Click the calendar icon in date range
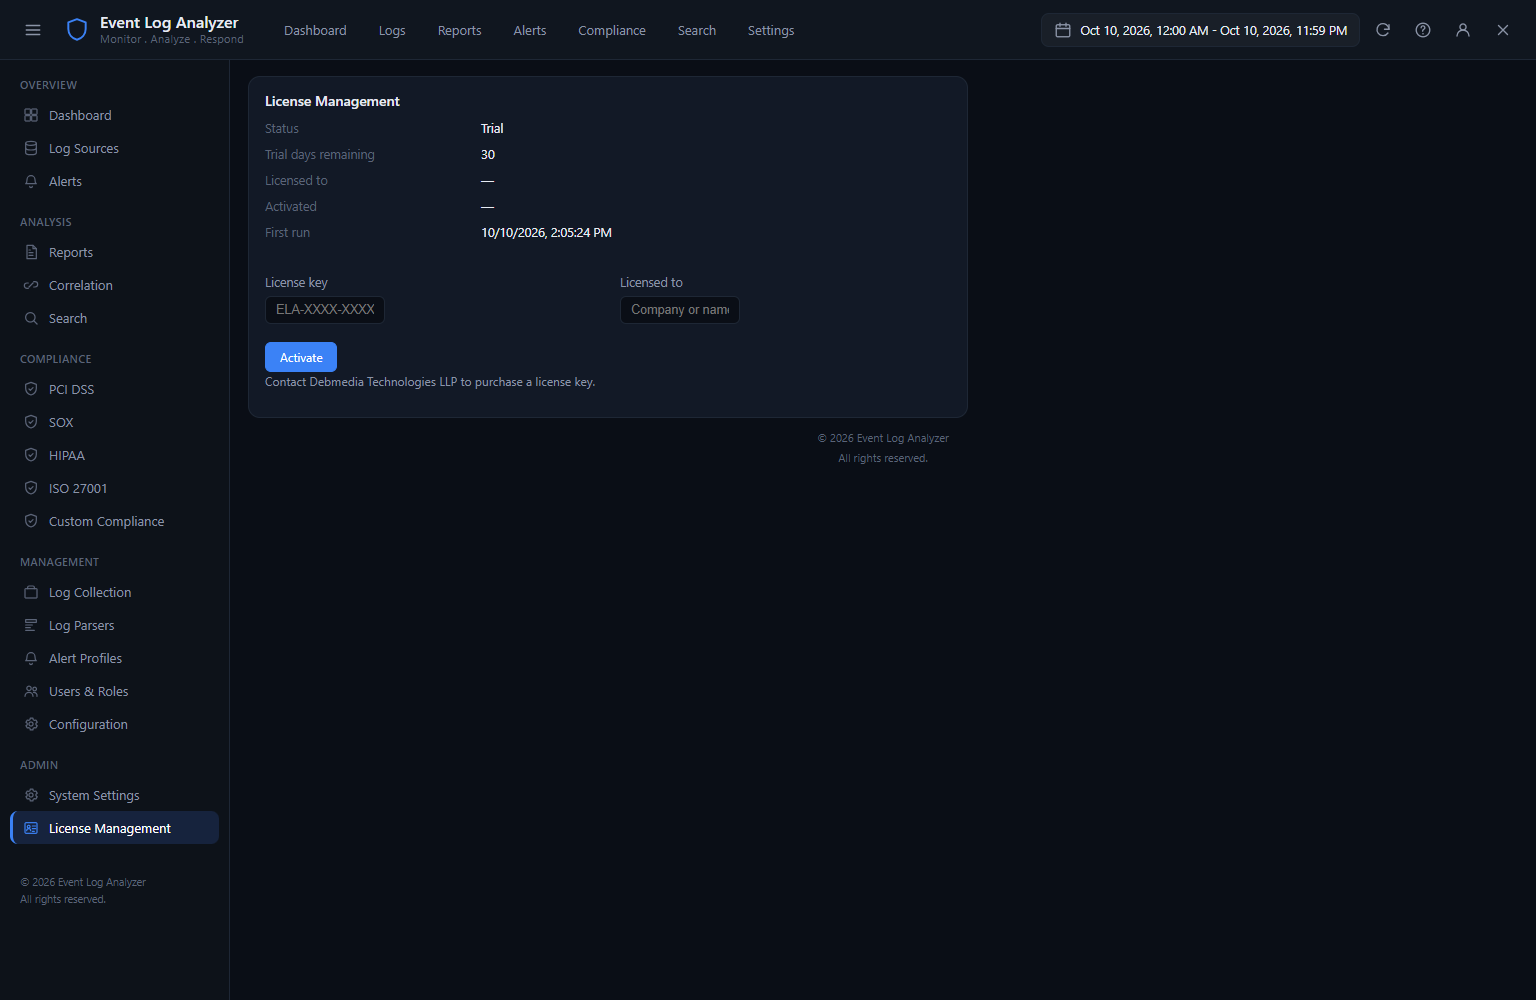The height and width of the screenshot is (1000, 1536). coord(1063,30)
